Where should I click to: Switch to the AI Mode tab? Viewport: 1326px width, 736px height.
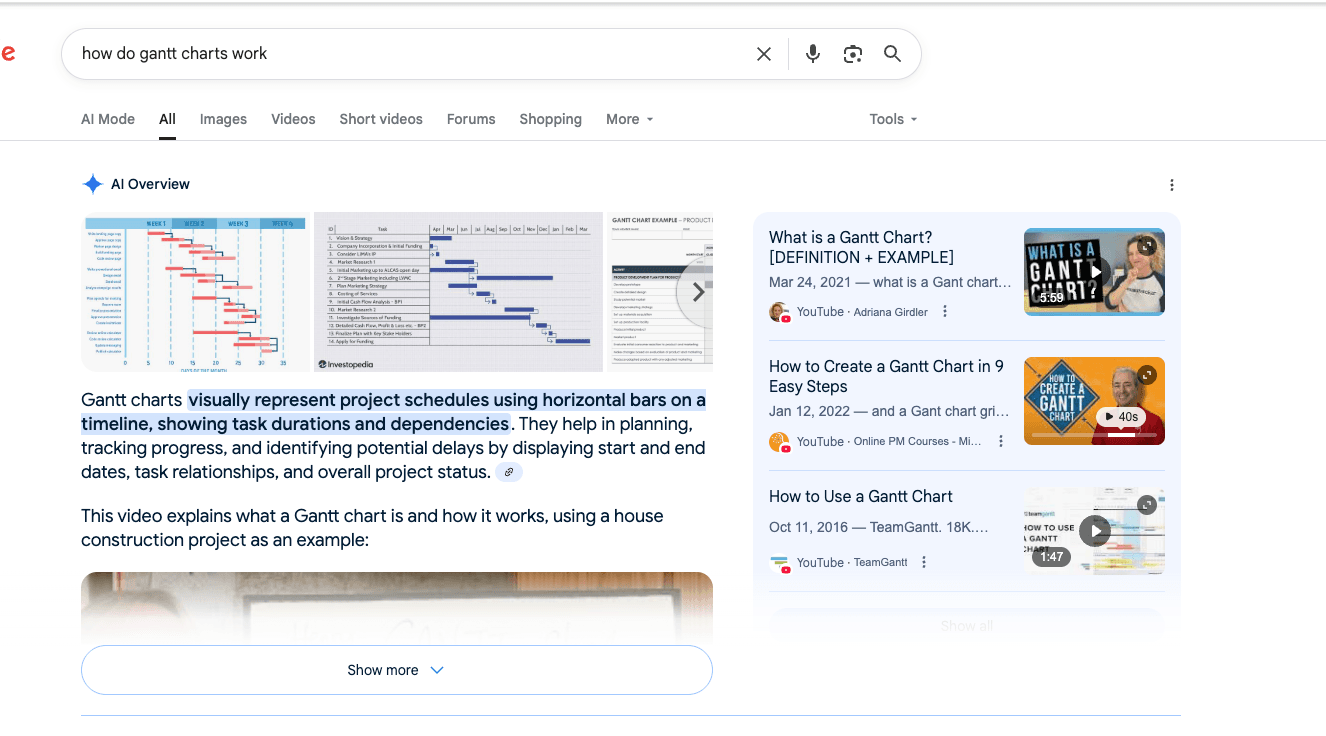pyautogui.click(x=108, y=119)
